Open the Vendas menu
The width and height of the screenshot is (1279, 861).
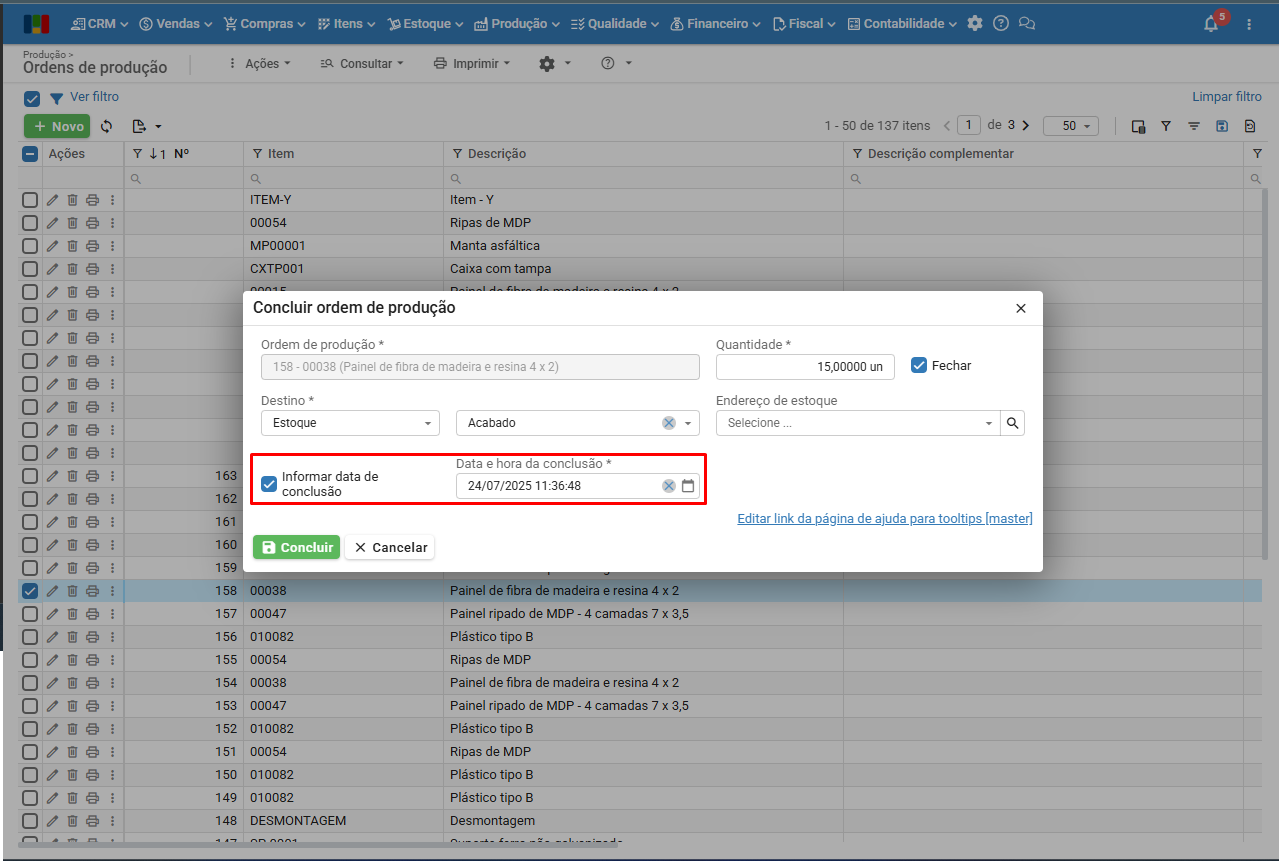(176, 23)
